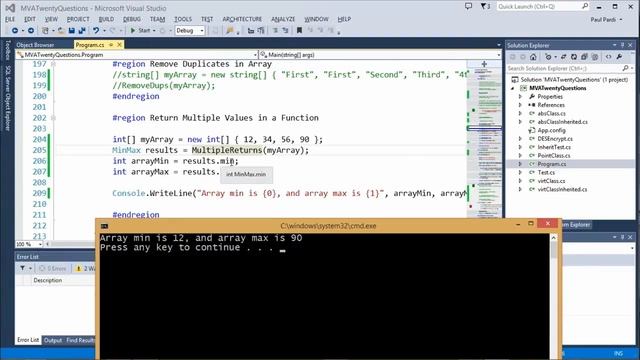The image size is (640, 360).
Task: Select PointClass.cs in Solution Explorer
Action: [x=553, y=156]
